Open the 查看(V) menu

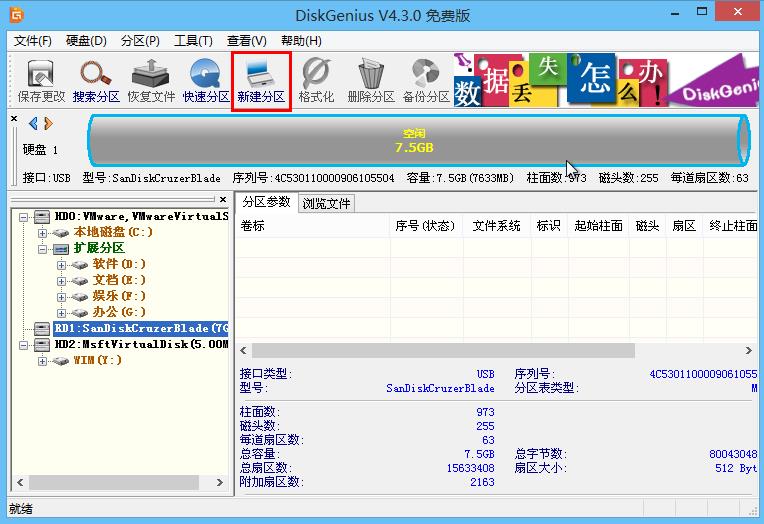click(x=247, y=41)
